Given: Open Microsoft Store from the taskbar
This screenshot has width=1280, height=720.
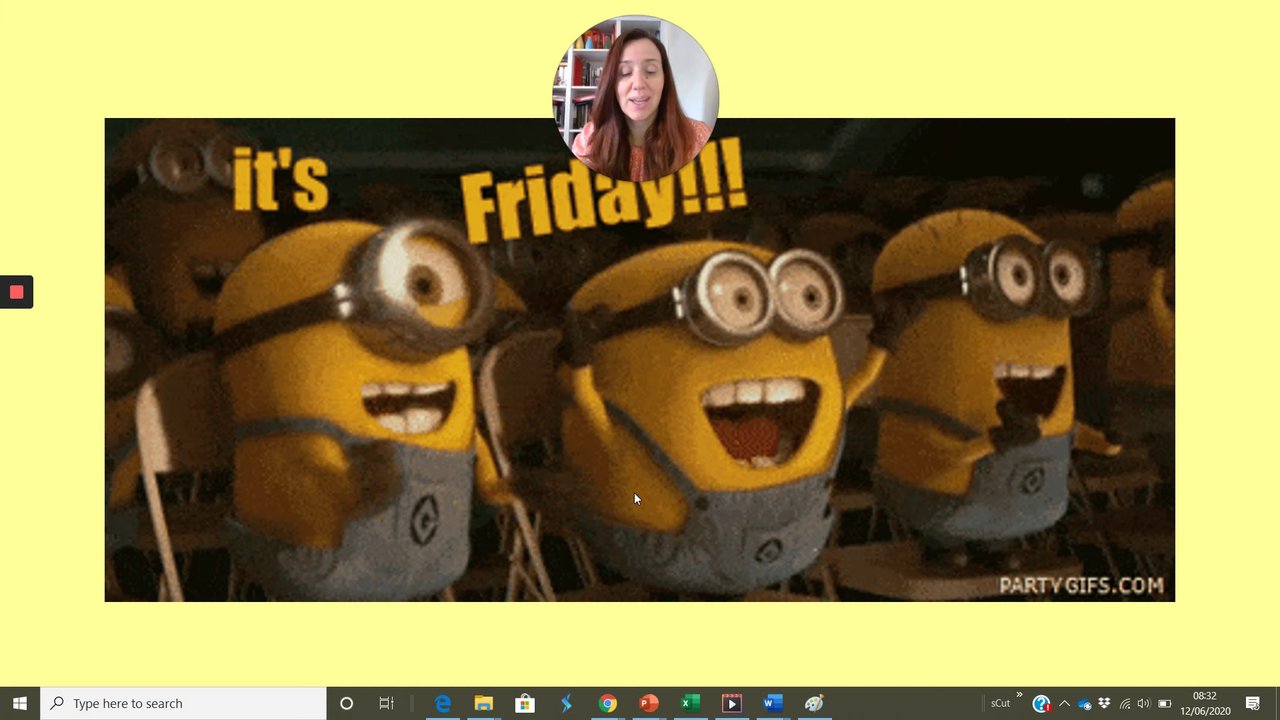Looking at the screenshot, I should click(525, 703).
